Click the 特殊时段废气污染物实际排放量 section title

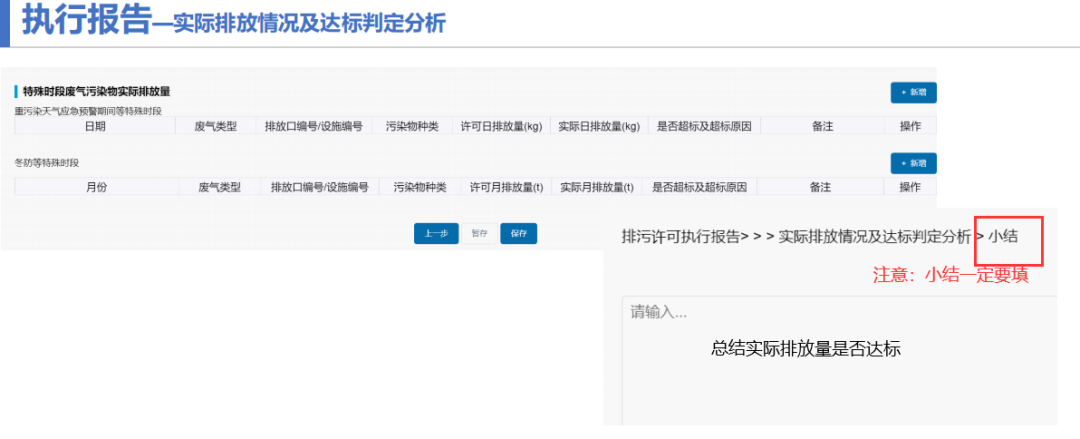pyautogui.click(x=96, y=91)
